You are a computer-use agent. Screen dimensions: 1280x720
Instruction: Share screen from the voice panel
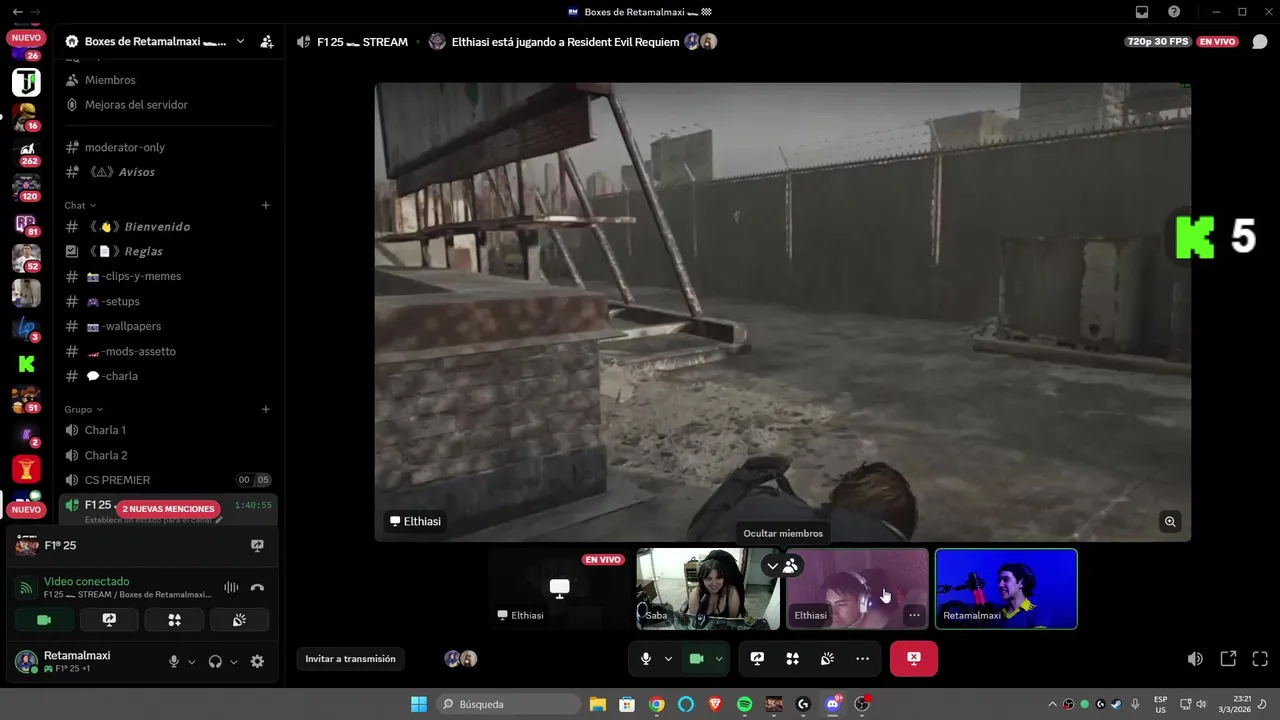tap(109, 620)
